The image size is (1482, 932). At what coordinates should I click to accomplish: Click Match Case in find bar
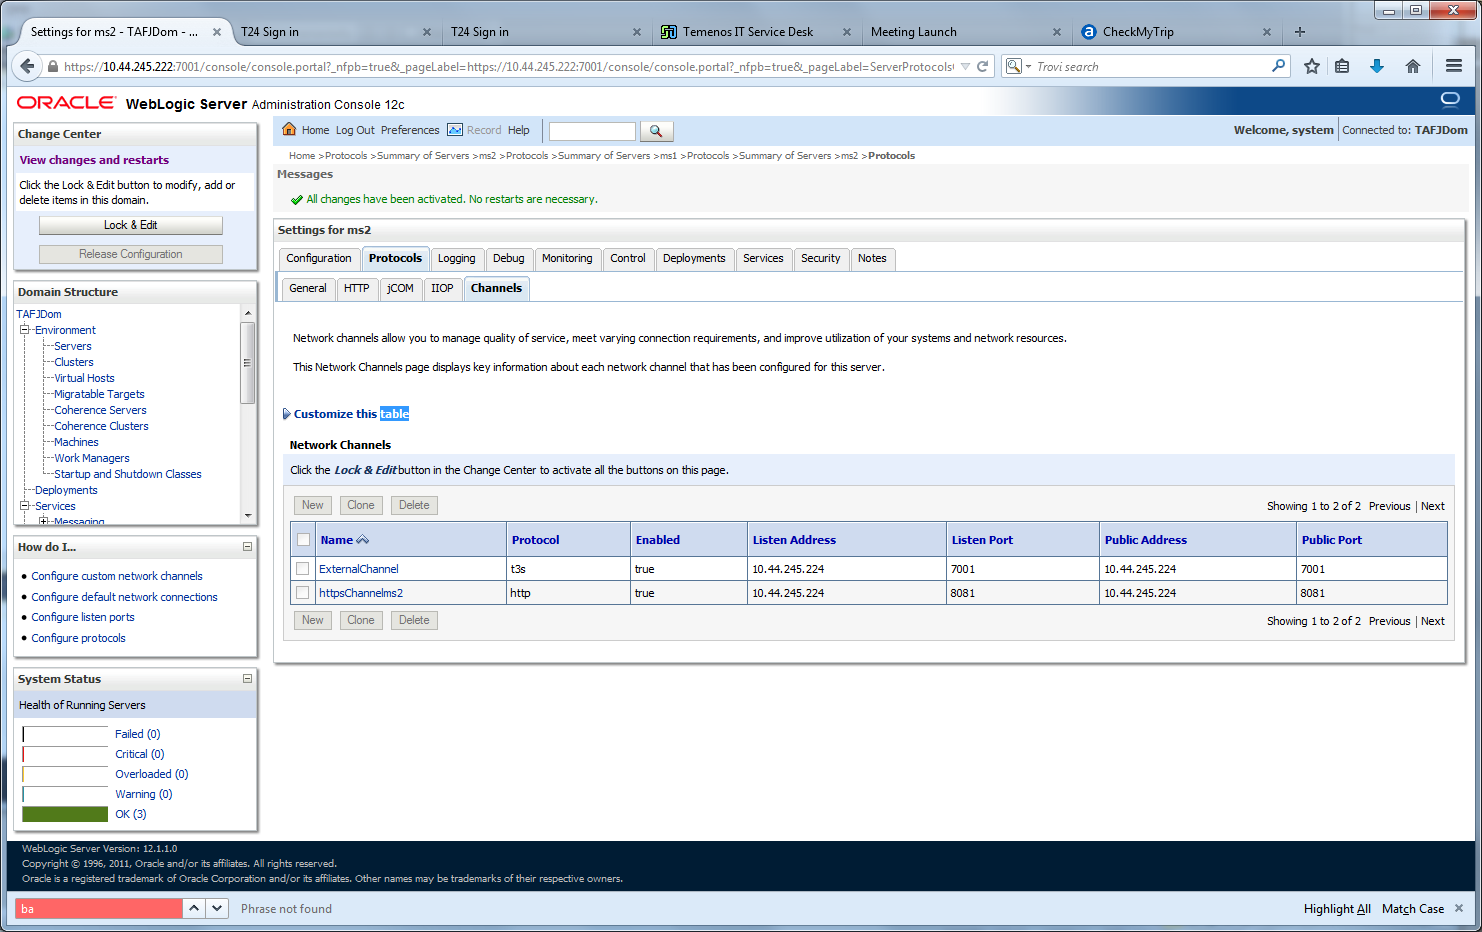(1413, 909)
